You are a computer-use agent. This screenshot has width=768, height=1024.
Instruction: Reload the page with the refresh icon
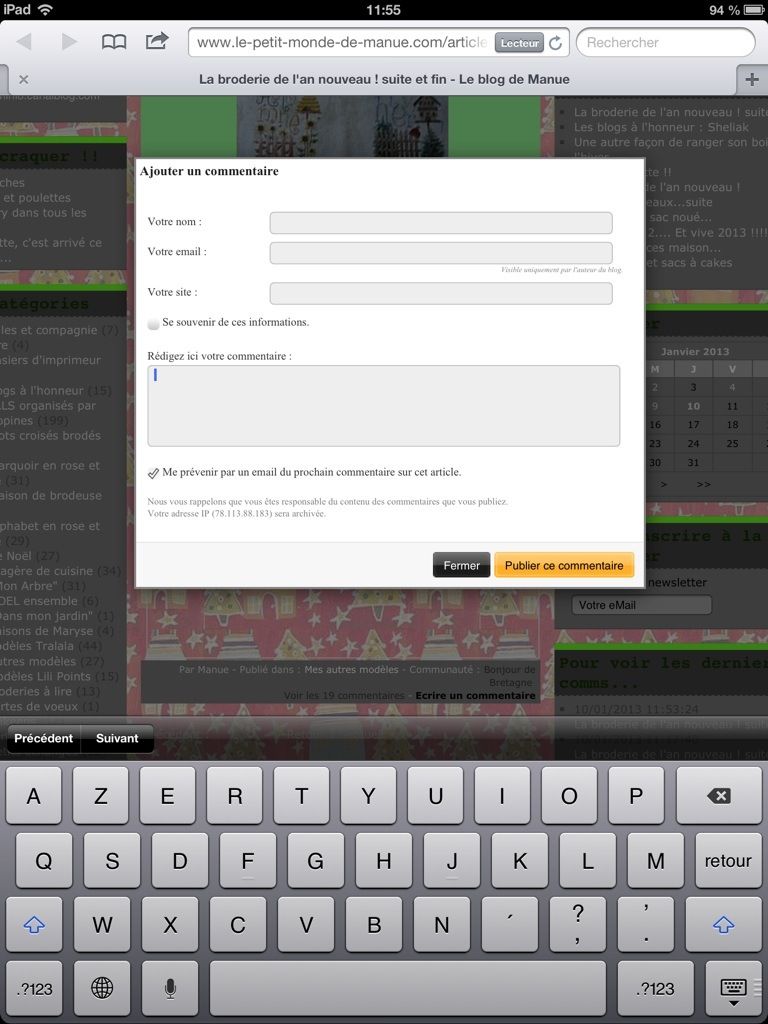(x=556, y=43)
